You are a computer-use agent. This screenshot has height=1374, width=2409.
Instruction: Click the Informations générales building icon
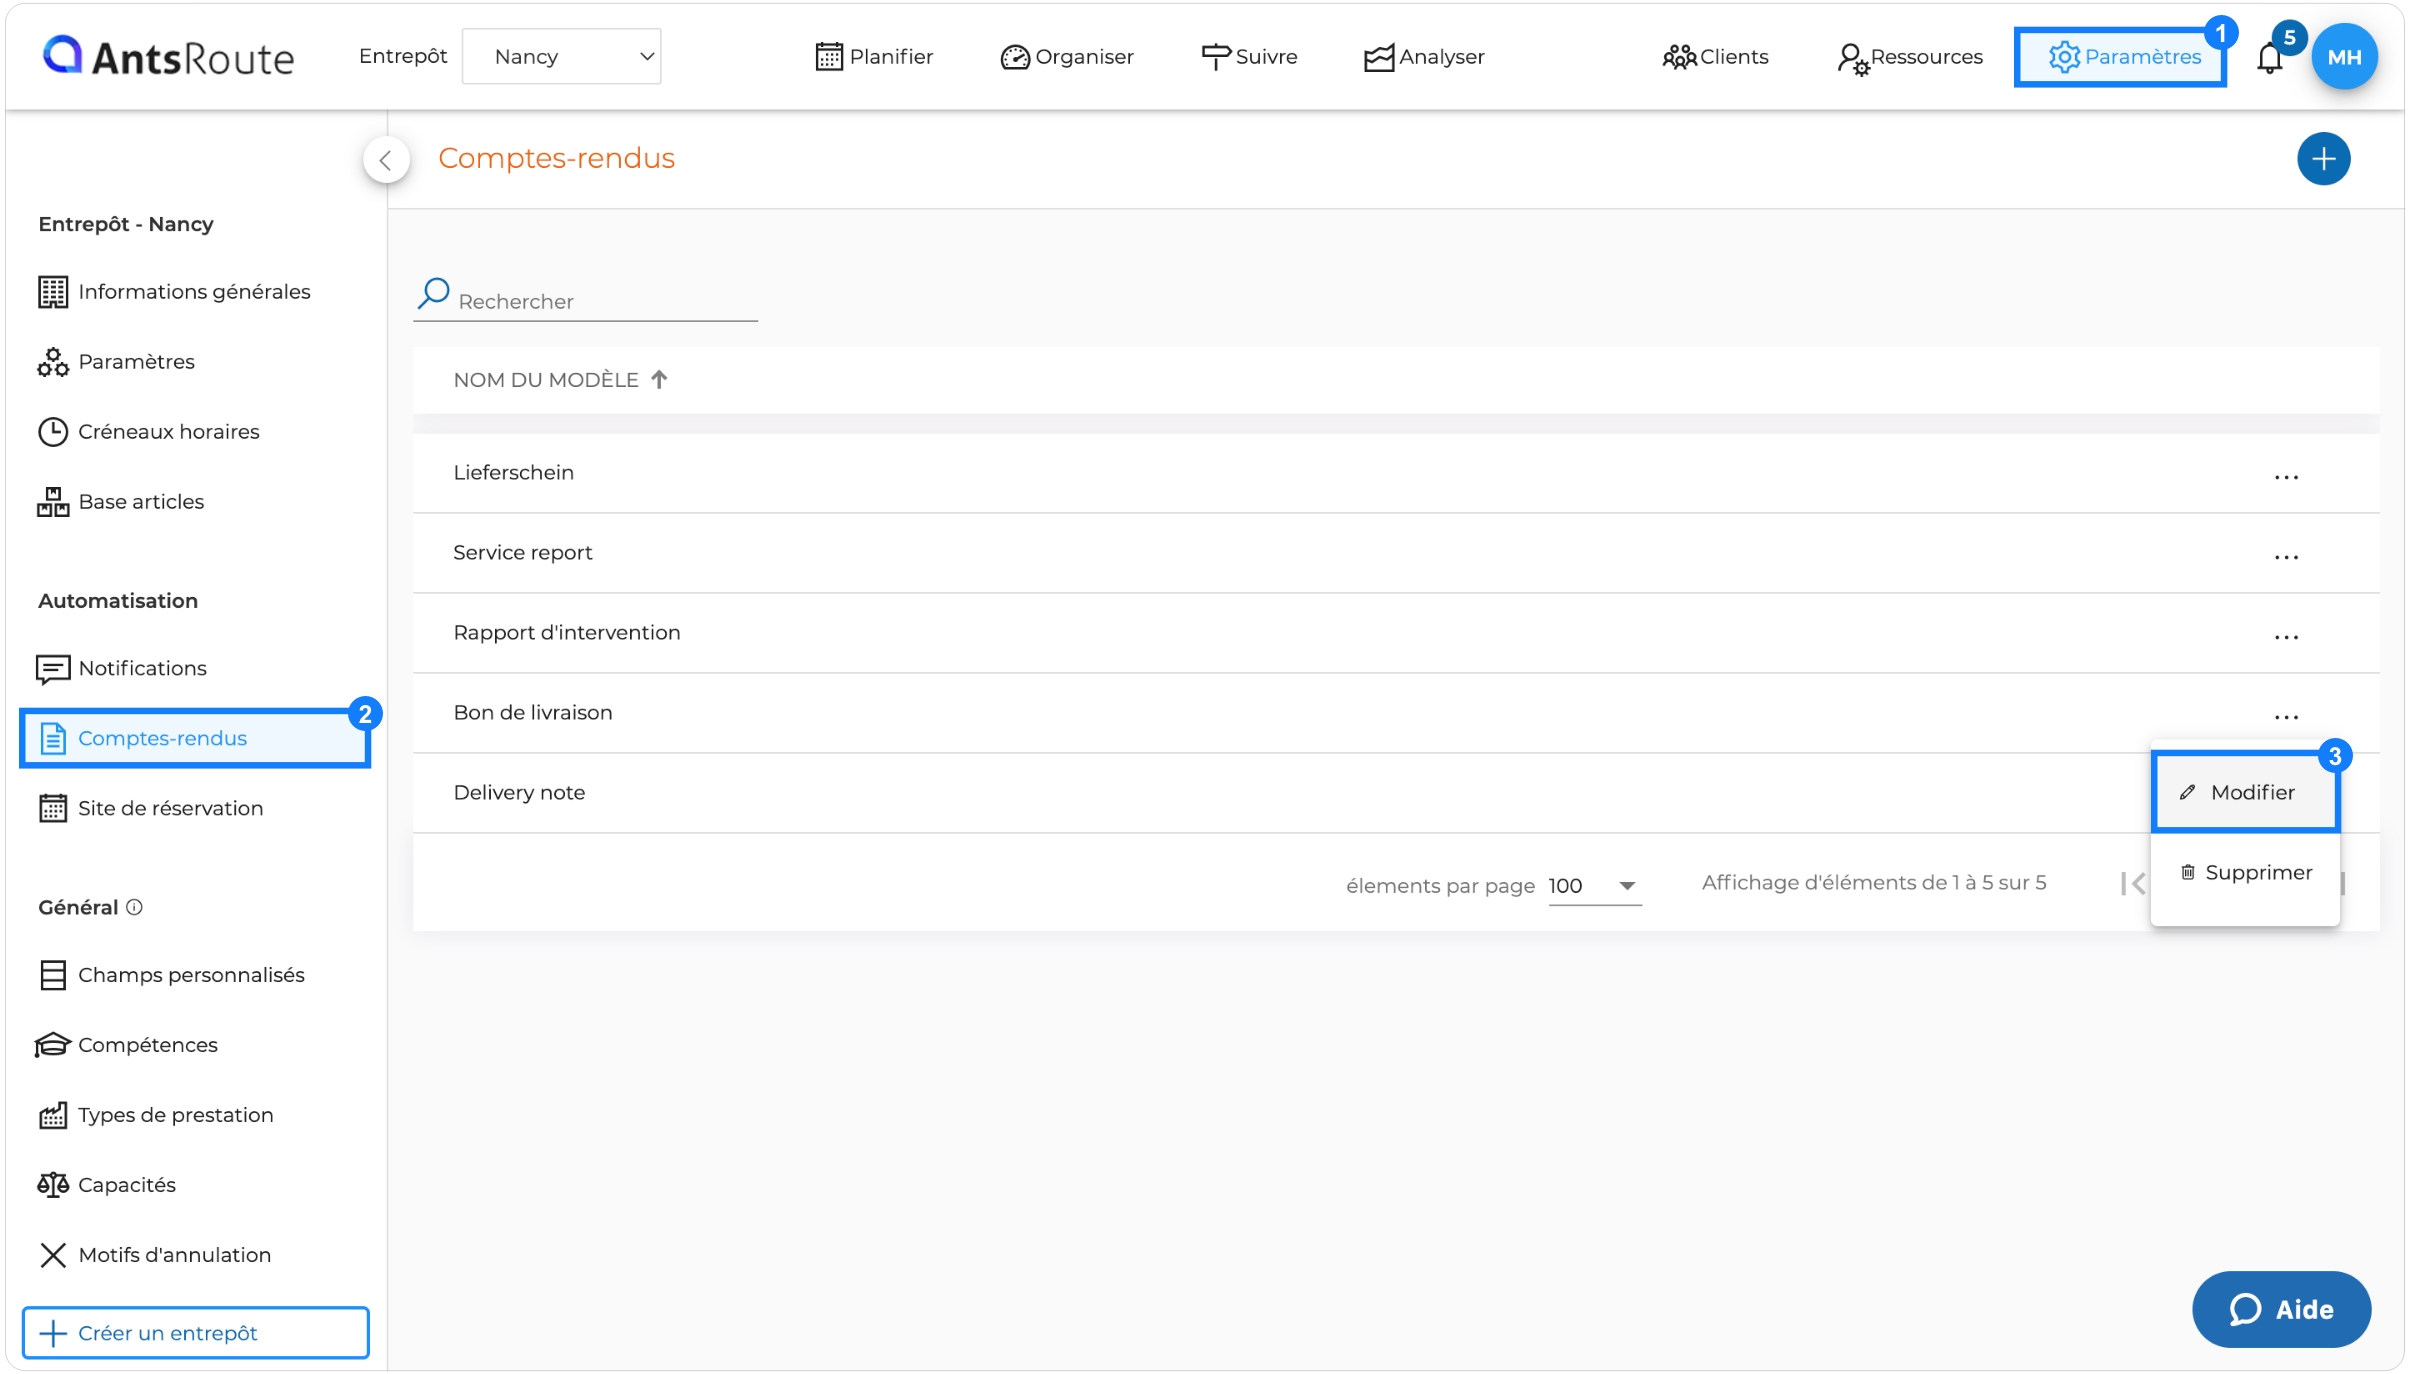point(53,292)
